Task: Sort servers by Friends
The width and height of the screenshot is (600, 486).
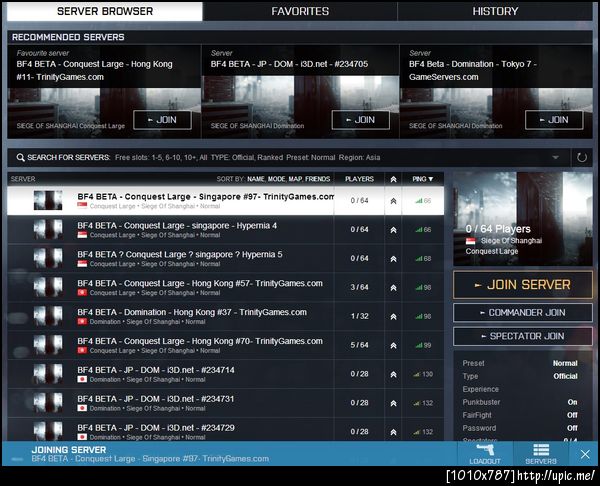Action: pos(318,179)
